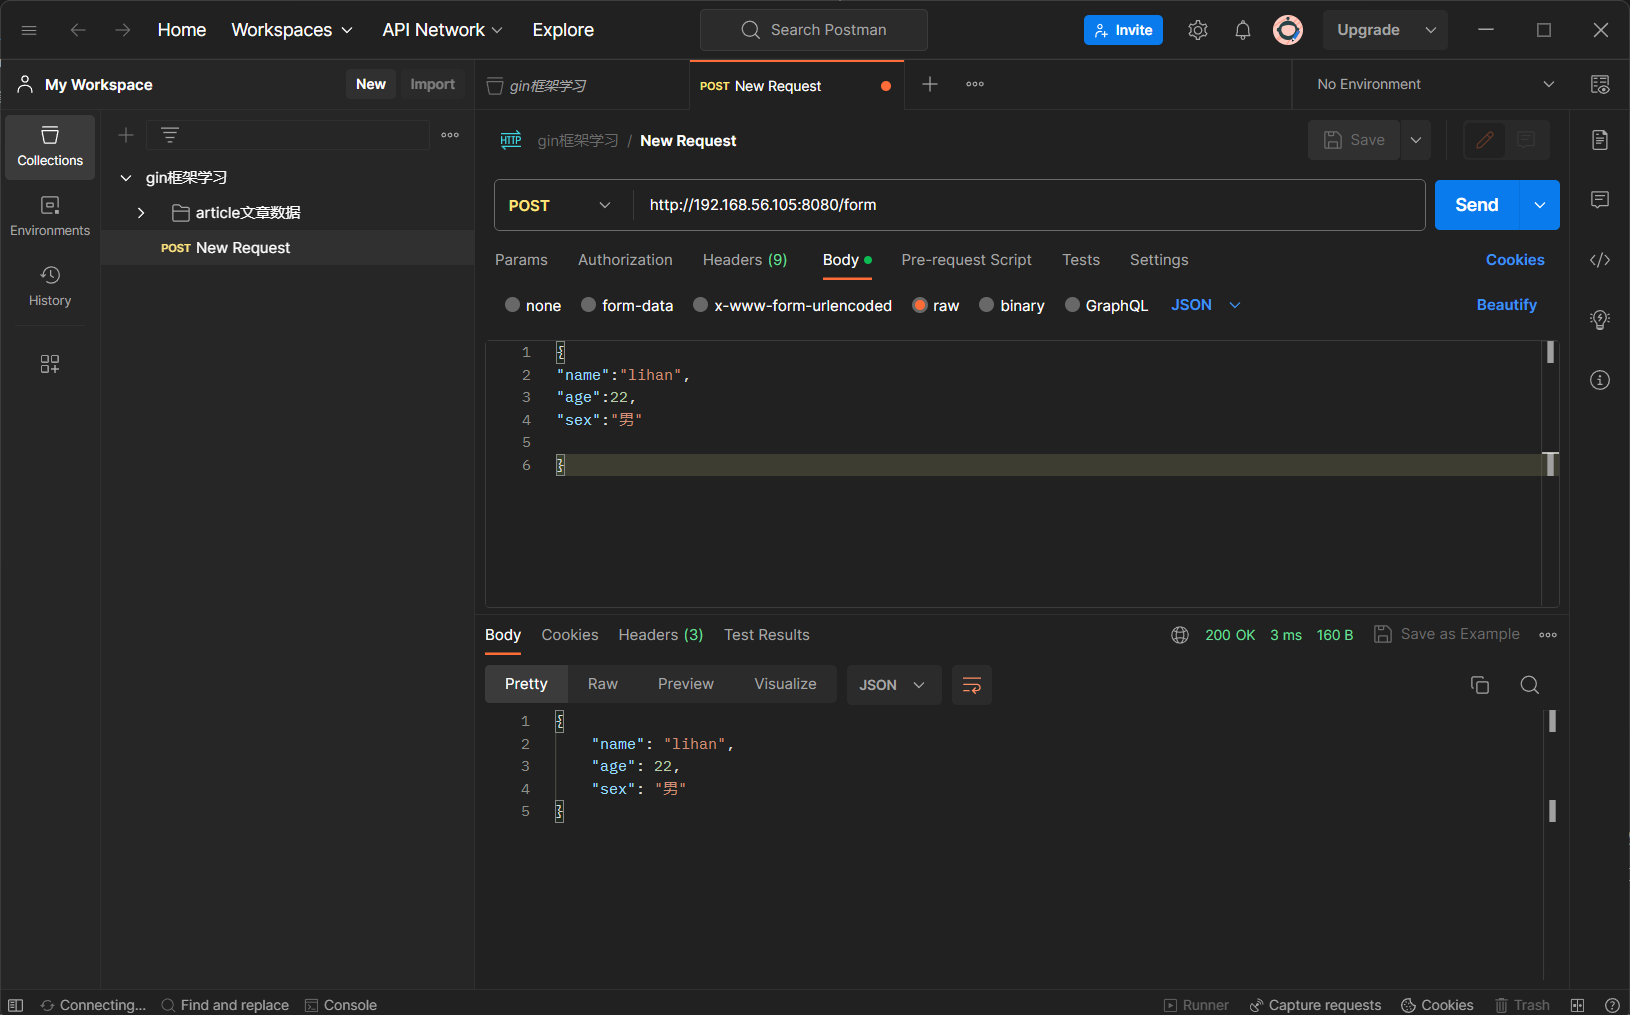Open History in the sidebar
1630x1015 pixels.
tap(50, 287)
